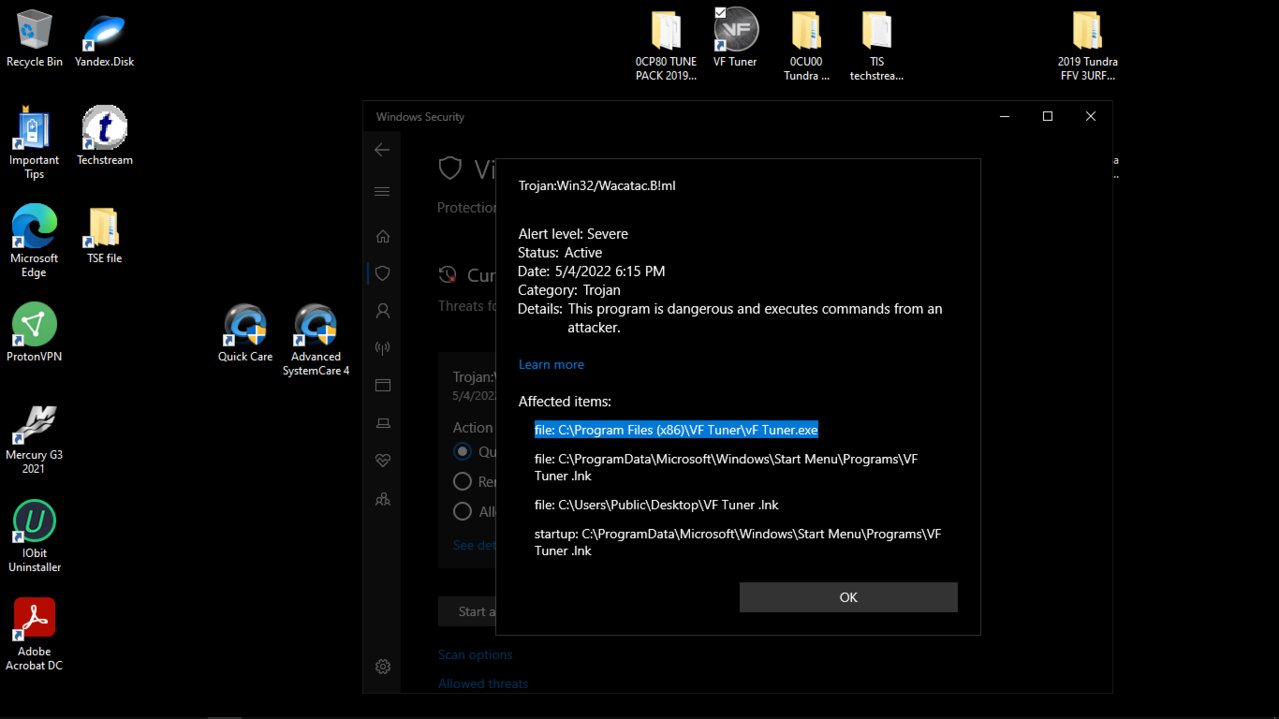Open the Recycle Bin desktop icon
Viewport: 1279px width, 719px height.
34,40
